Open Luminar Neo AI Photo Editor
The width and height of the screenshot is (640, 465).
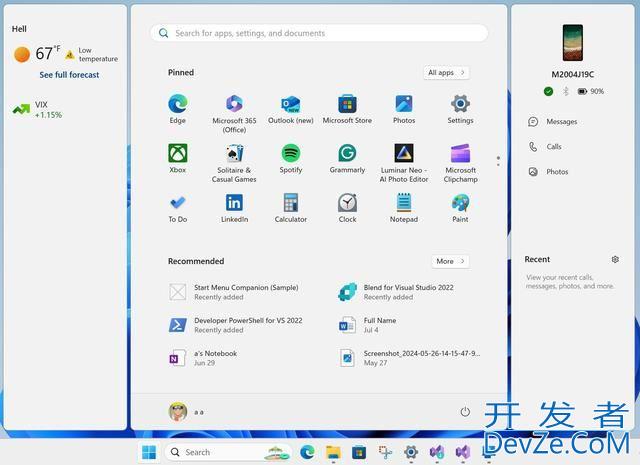click(x=404, y=163)
